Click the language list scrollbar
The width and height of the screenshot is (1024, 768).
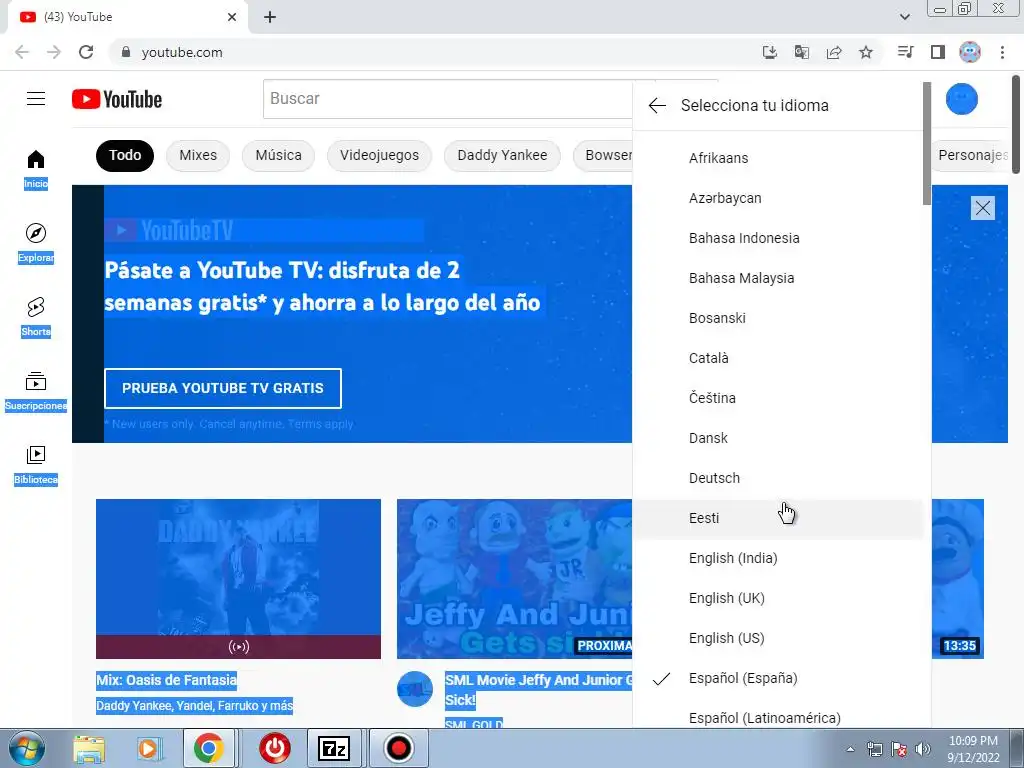coord(927,144)
